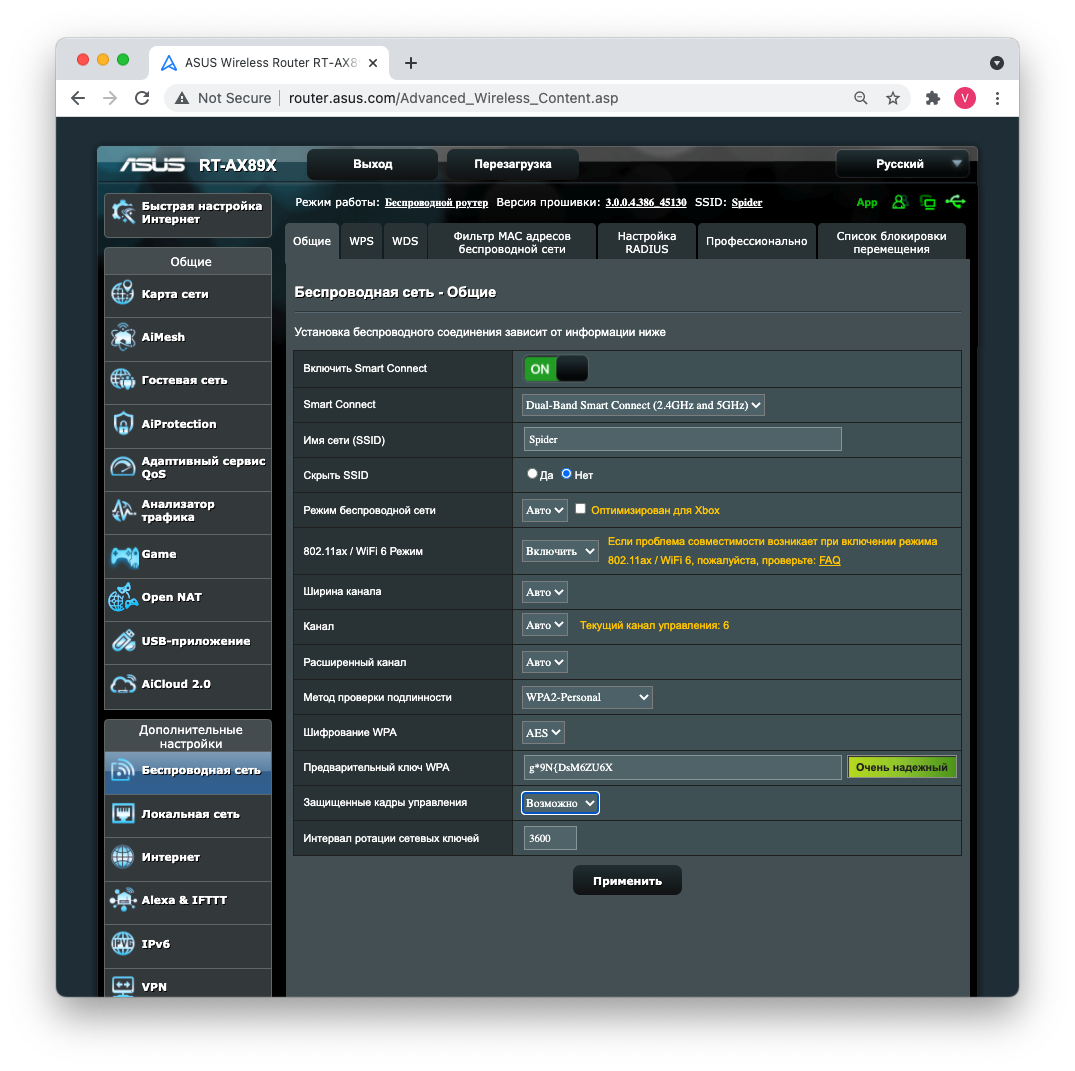Open the Chrome profile avatar
This screenshot has height=1071, width=1075.
click(x=965, y=98)
